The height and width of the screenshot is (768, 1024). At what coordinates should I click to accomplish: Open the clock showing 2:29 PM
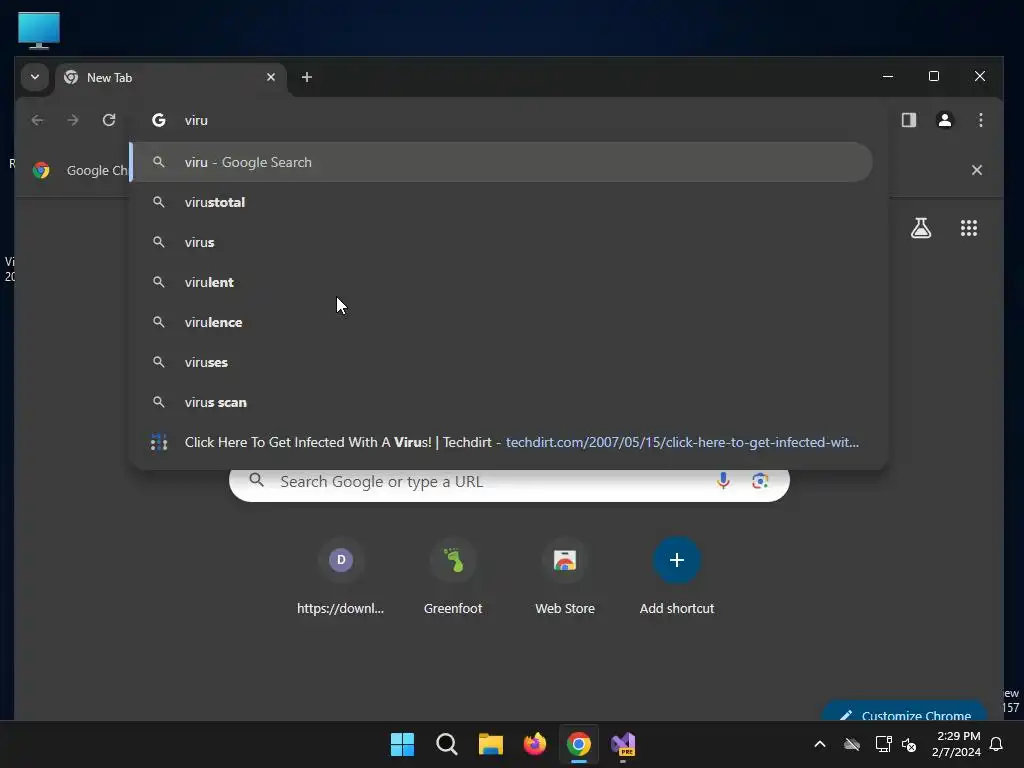point(956,744)
